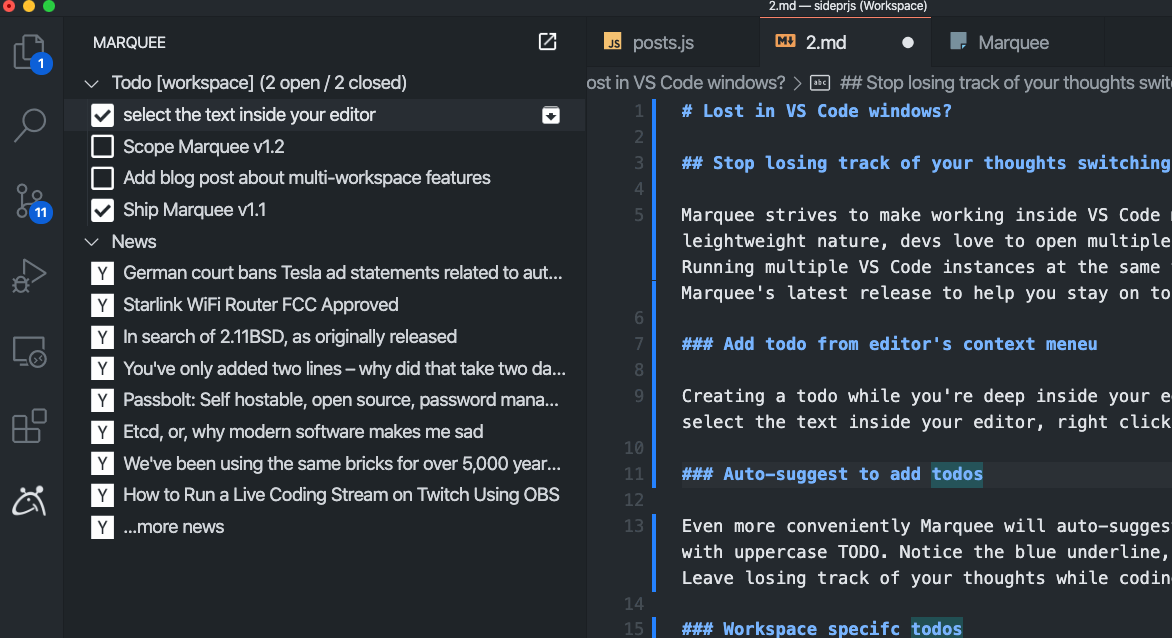Click the abc symbol icon in breadcrumb
Viewport: 1172px width, 638px height.
820,83
